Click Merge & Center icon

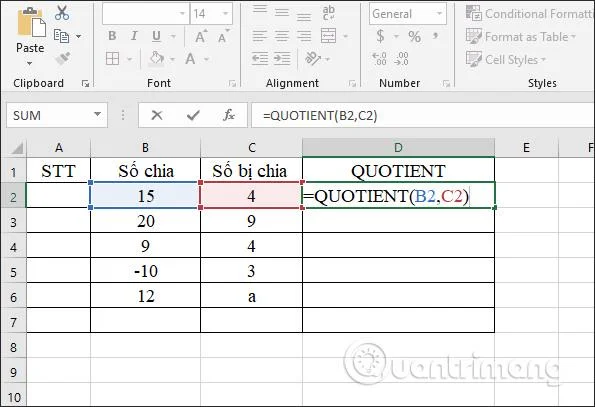click(x=329, y=36)
